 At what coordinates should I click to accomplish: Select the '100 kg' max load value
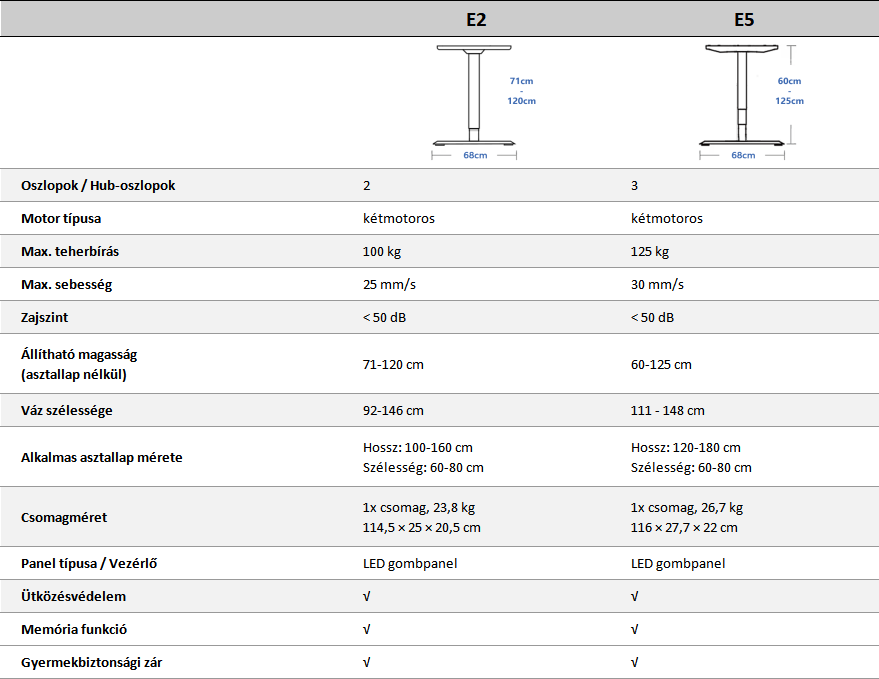pyautogui.click(x=382, y=252)
